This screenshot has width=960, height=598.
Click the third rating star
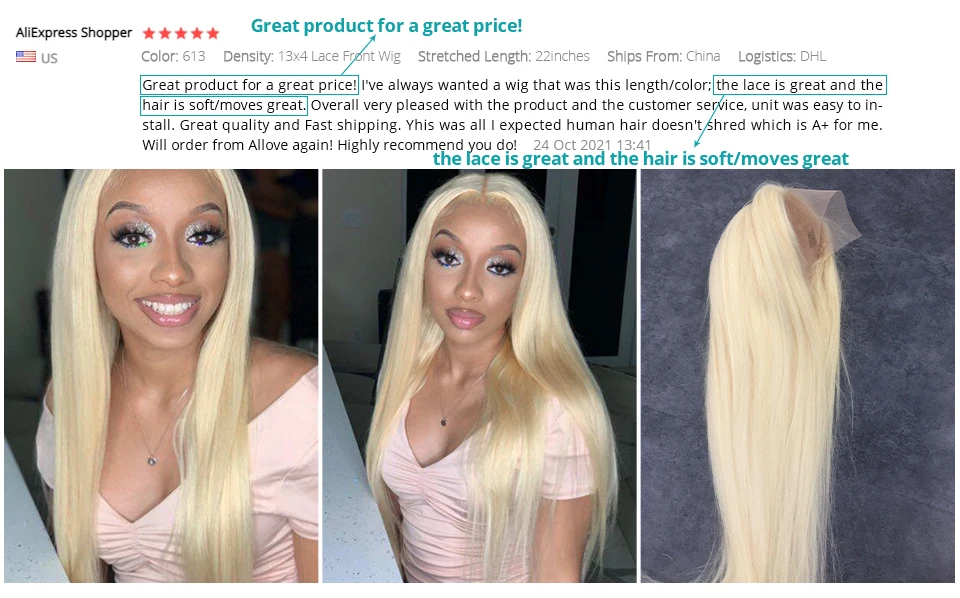point(181,33)
